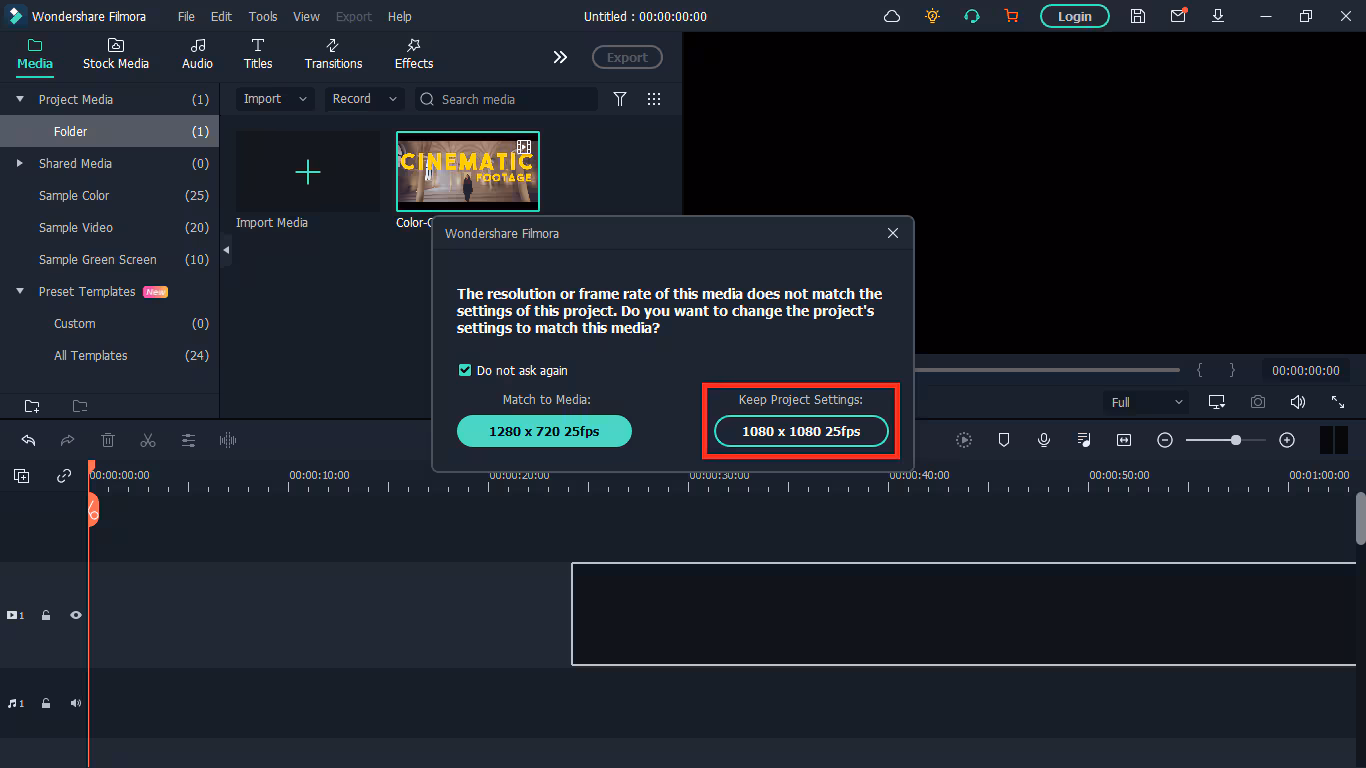Viewport: 1366px width, 768px height.
Task: Show more tabs with the double-chevron arrow
Action: click(x=560, y=57)
